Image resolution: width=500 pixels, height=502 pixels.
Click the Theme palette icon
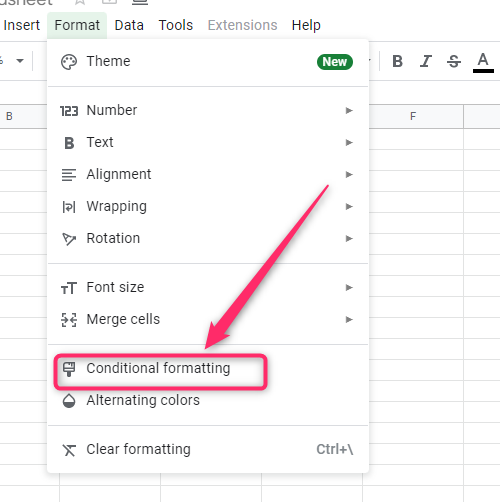69,62
